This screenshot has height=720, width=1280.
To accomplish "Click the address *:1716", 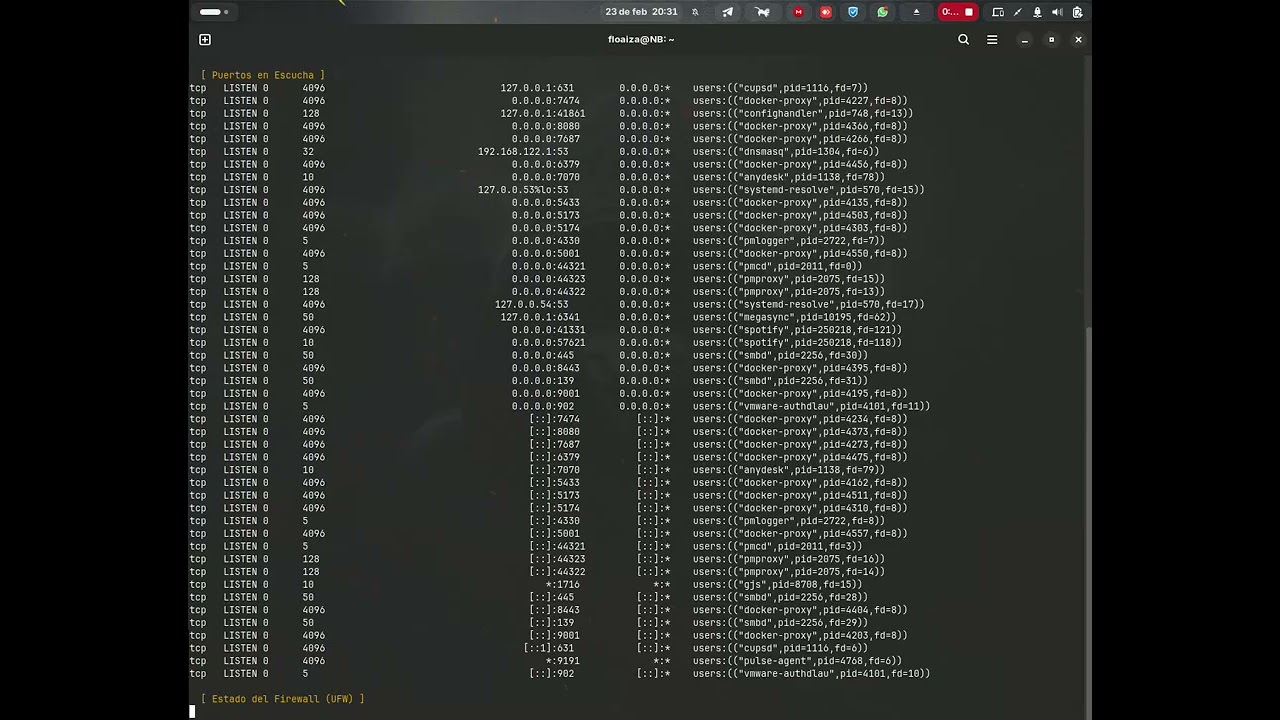I will coord(563,585).
